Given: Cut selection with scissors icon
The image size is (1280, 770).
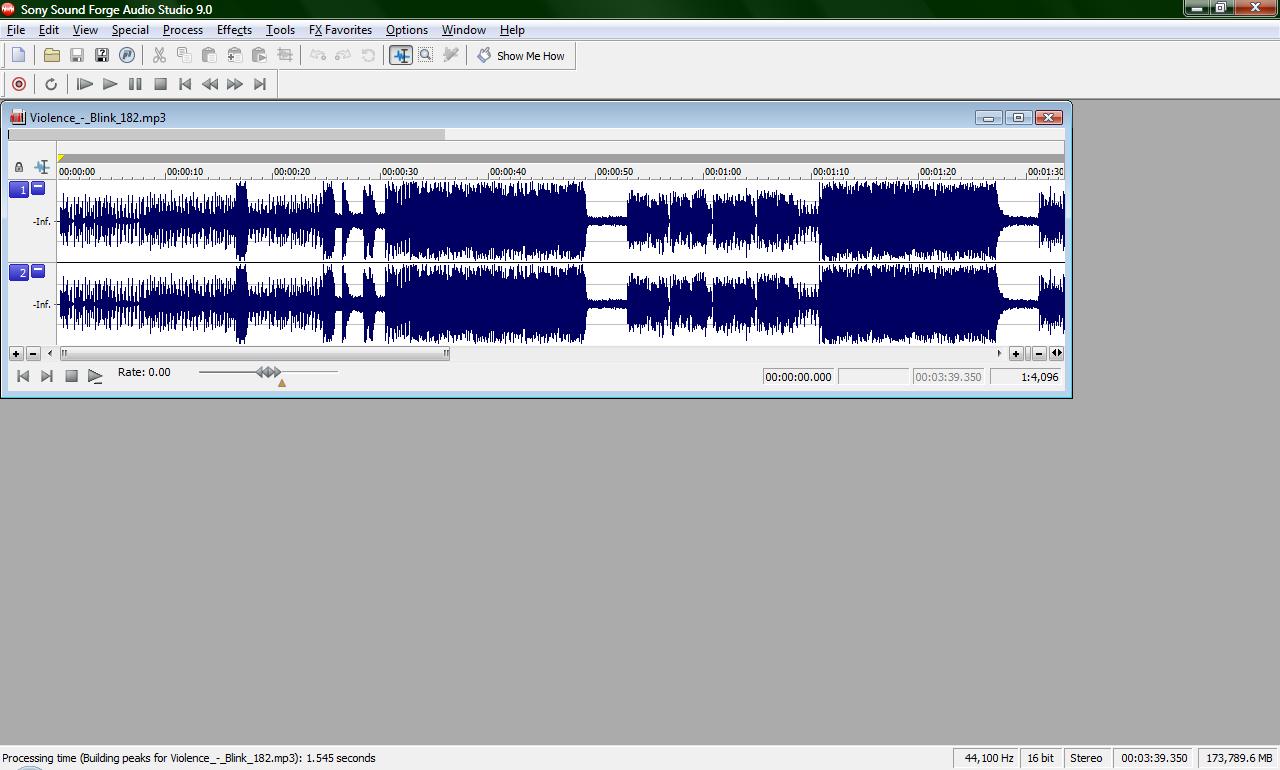Looking at the screenshot, I should coord(159,56).
